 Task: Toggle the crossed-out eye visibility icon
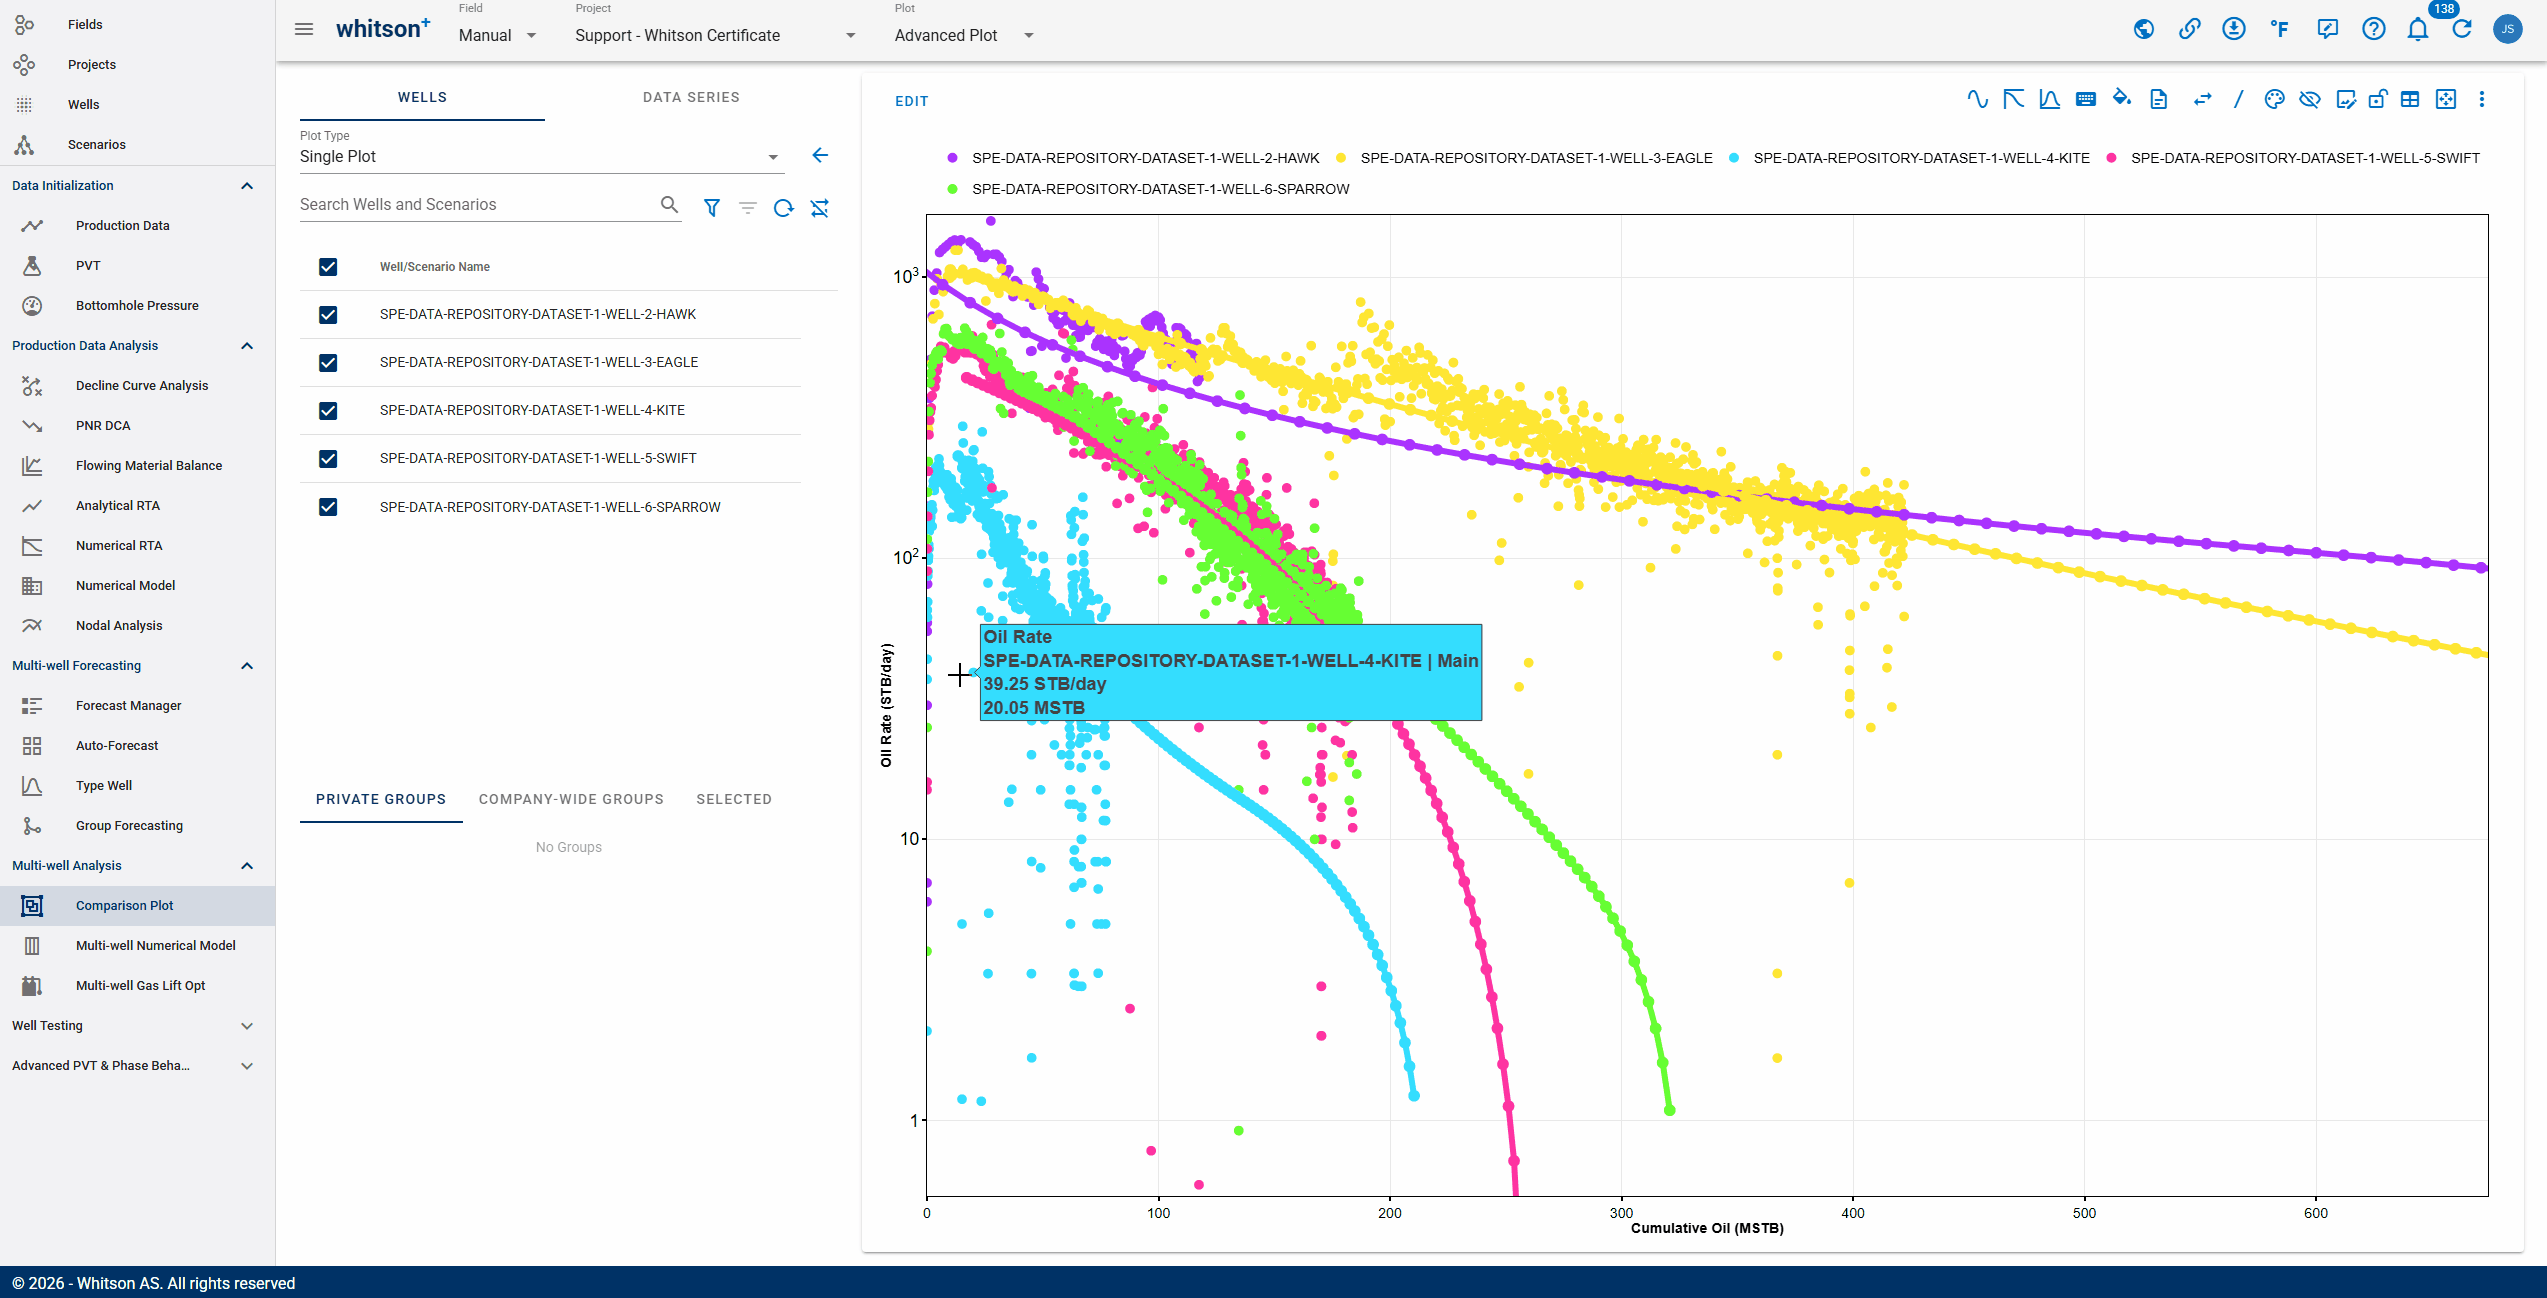pos(2310,99)
